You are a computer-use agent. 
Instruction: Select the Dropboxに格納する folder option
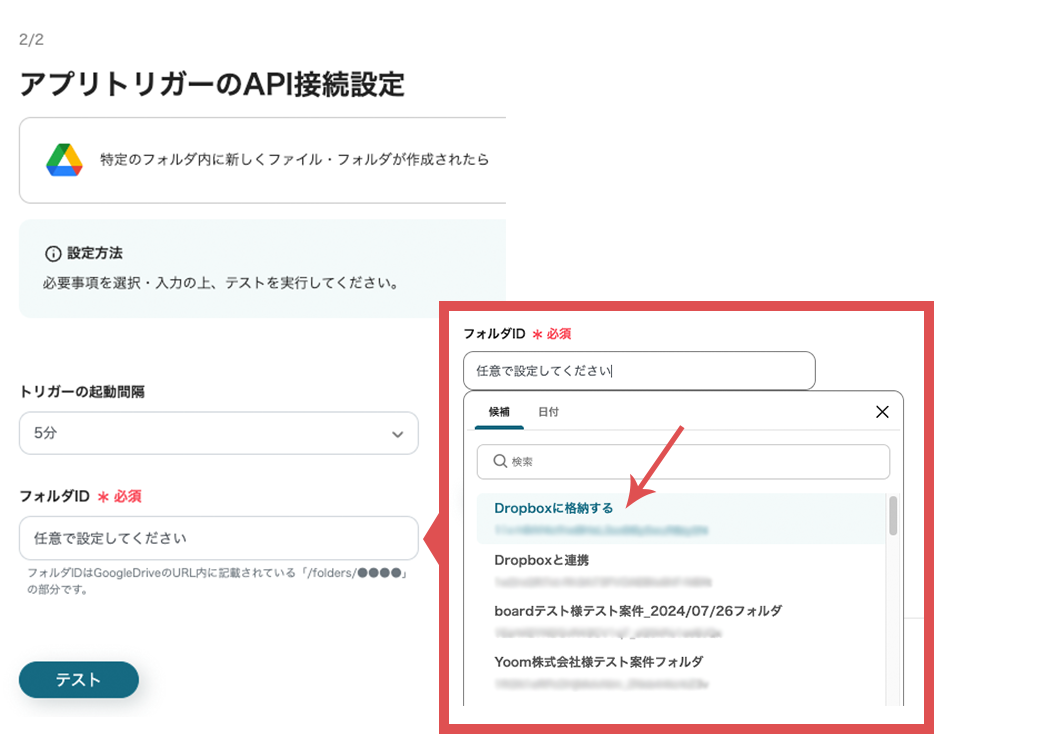(x=681, y=519)
